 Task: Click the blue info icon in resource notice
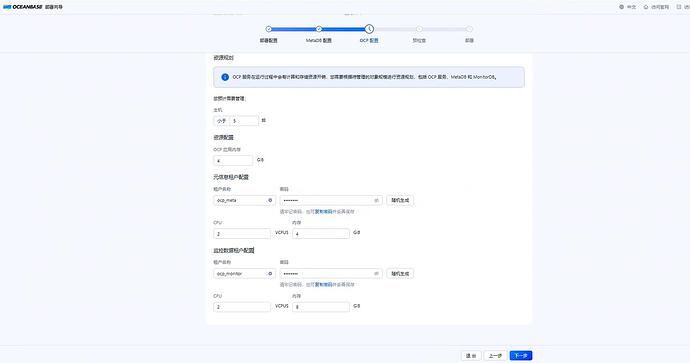click(225, 77)
